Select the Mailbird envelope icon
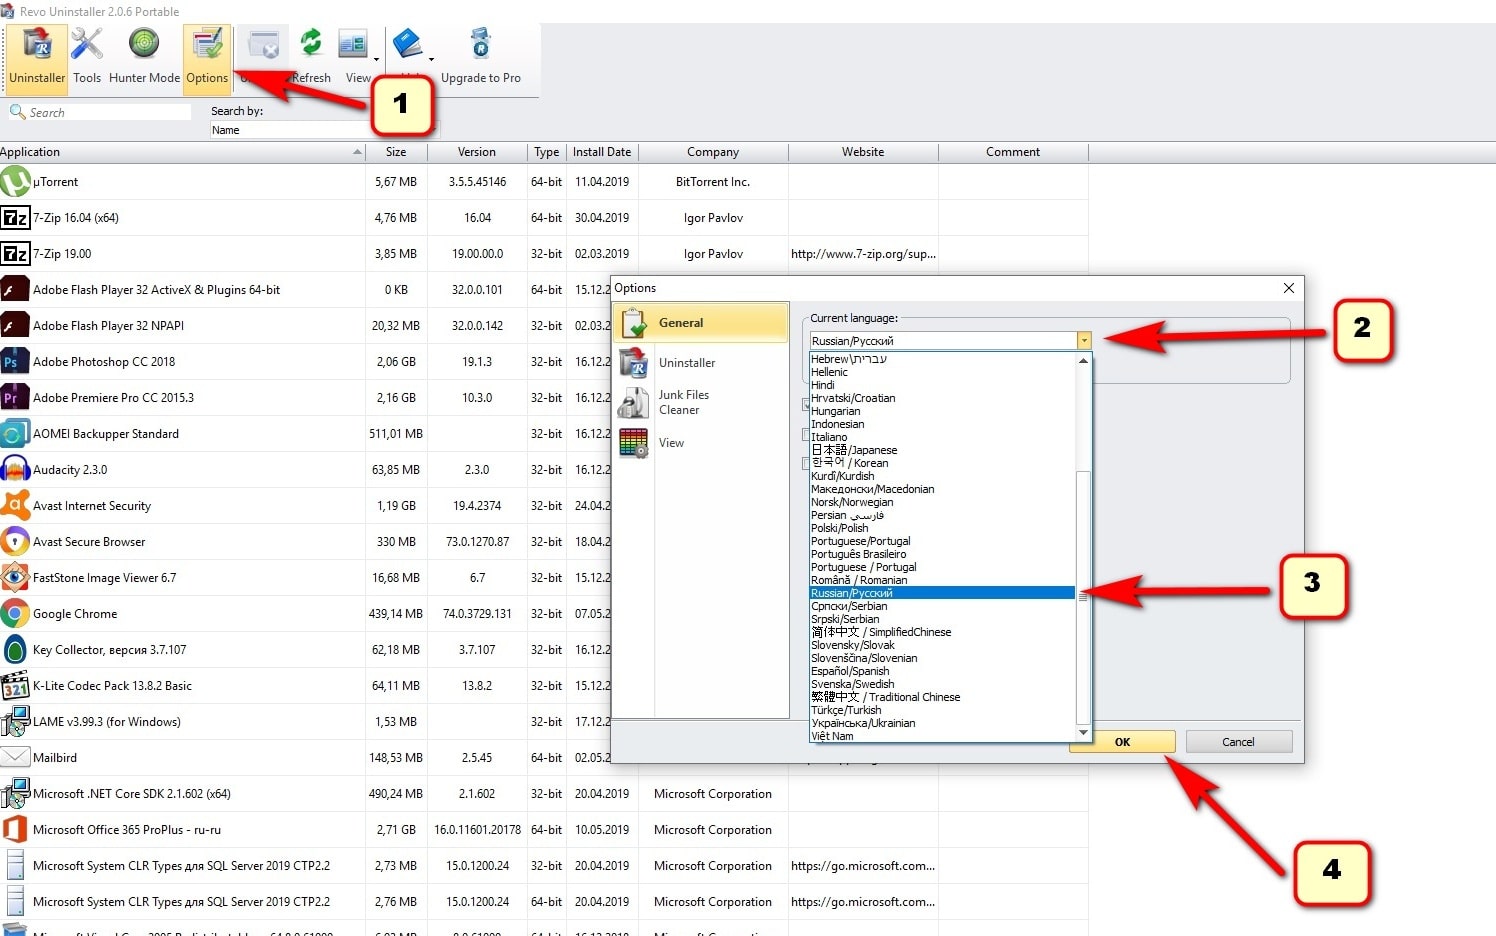The height and width of the screenshot is (936, 1496). (15, 757)
